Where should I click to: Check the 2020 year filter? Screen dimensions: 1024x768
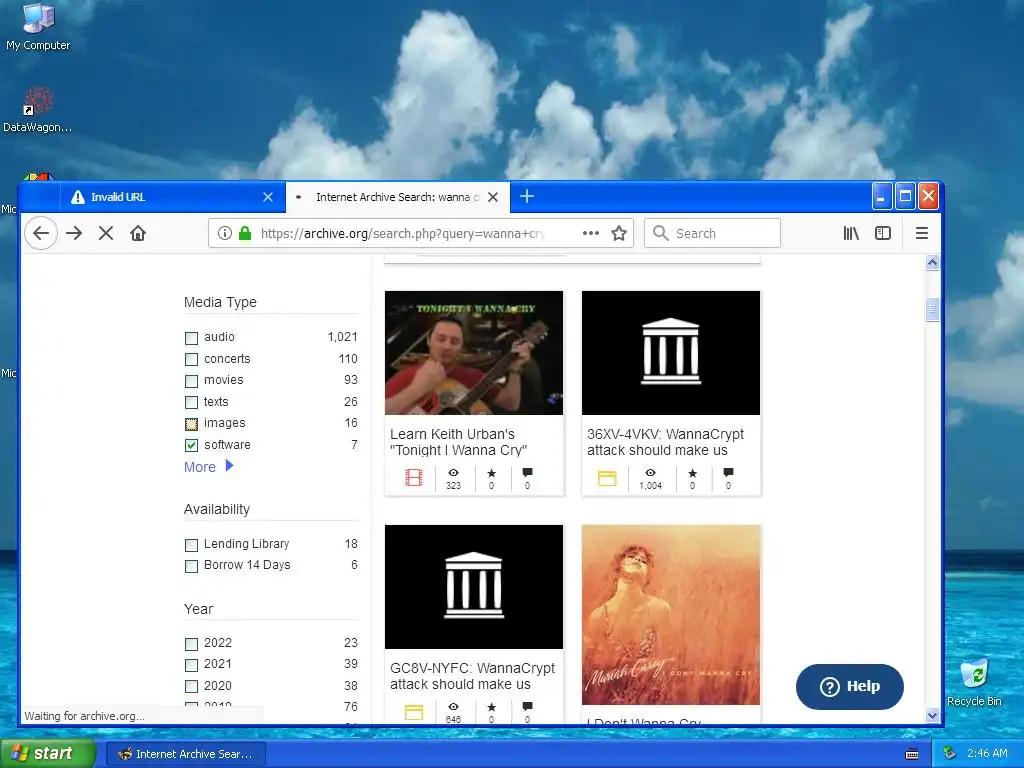[x=191, y=687]
